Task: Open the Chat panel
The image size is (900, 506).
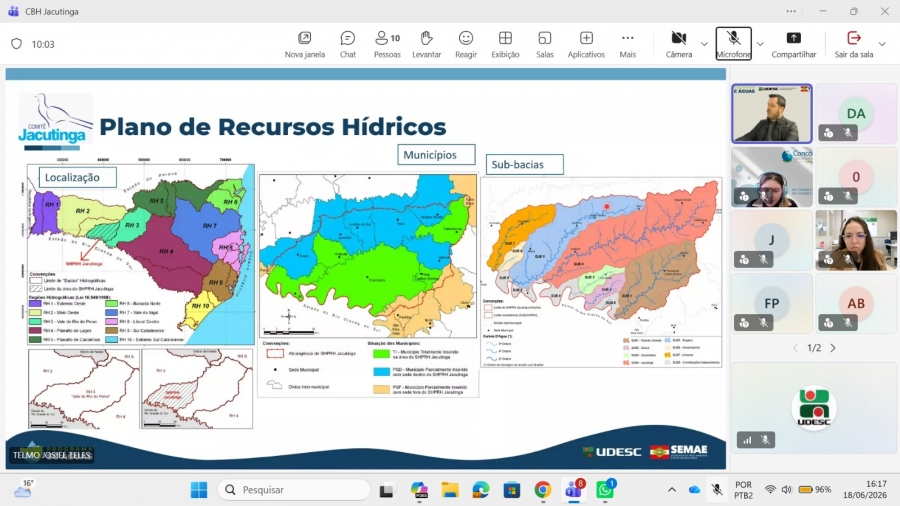Action: click(x=348, y=45)
